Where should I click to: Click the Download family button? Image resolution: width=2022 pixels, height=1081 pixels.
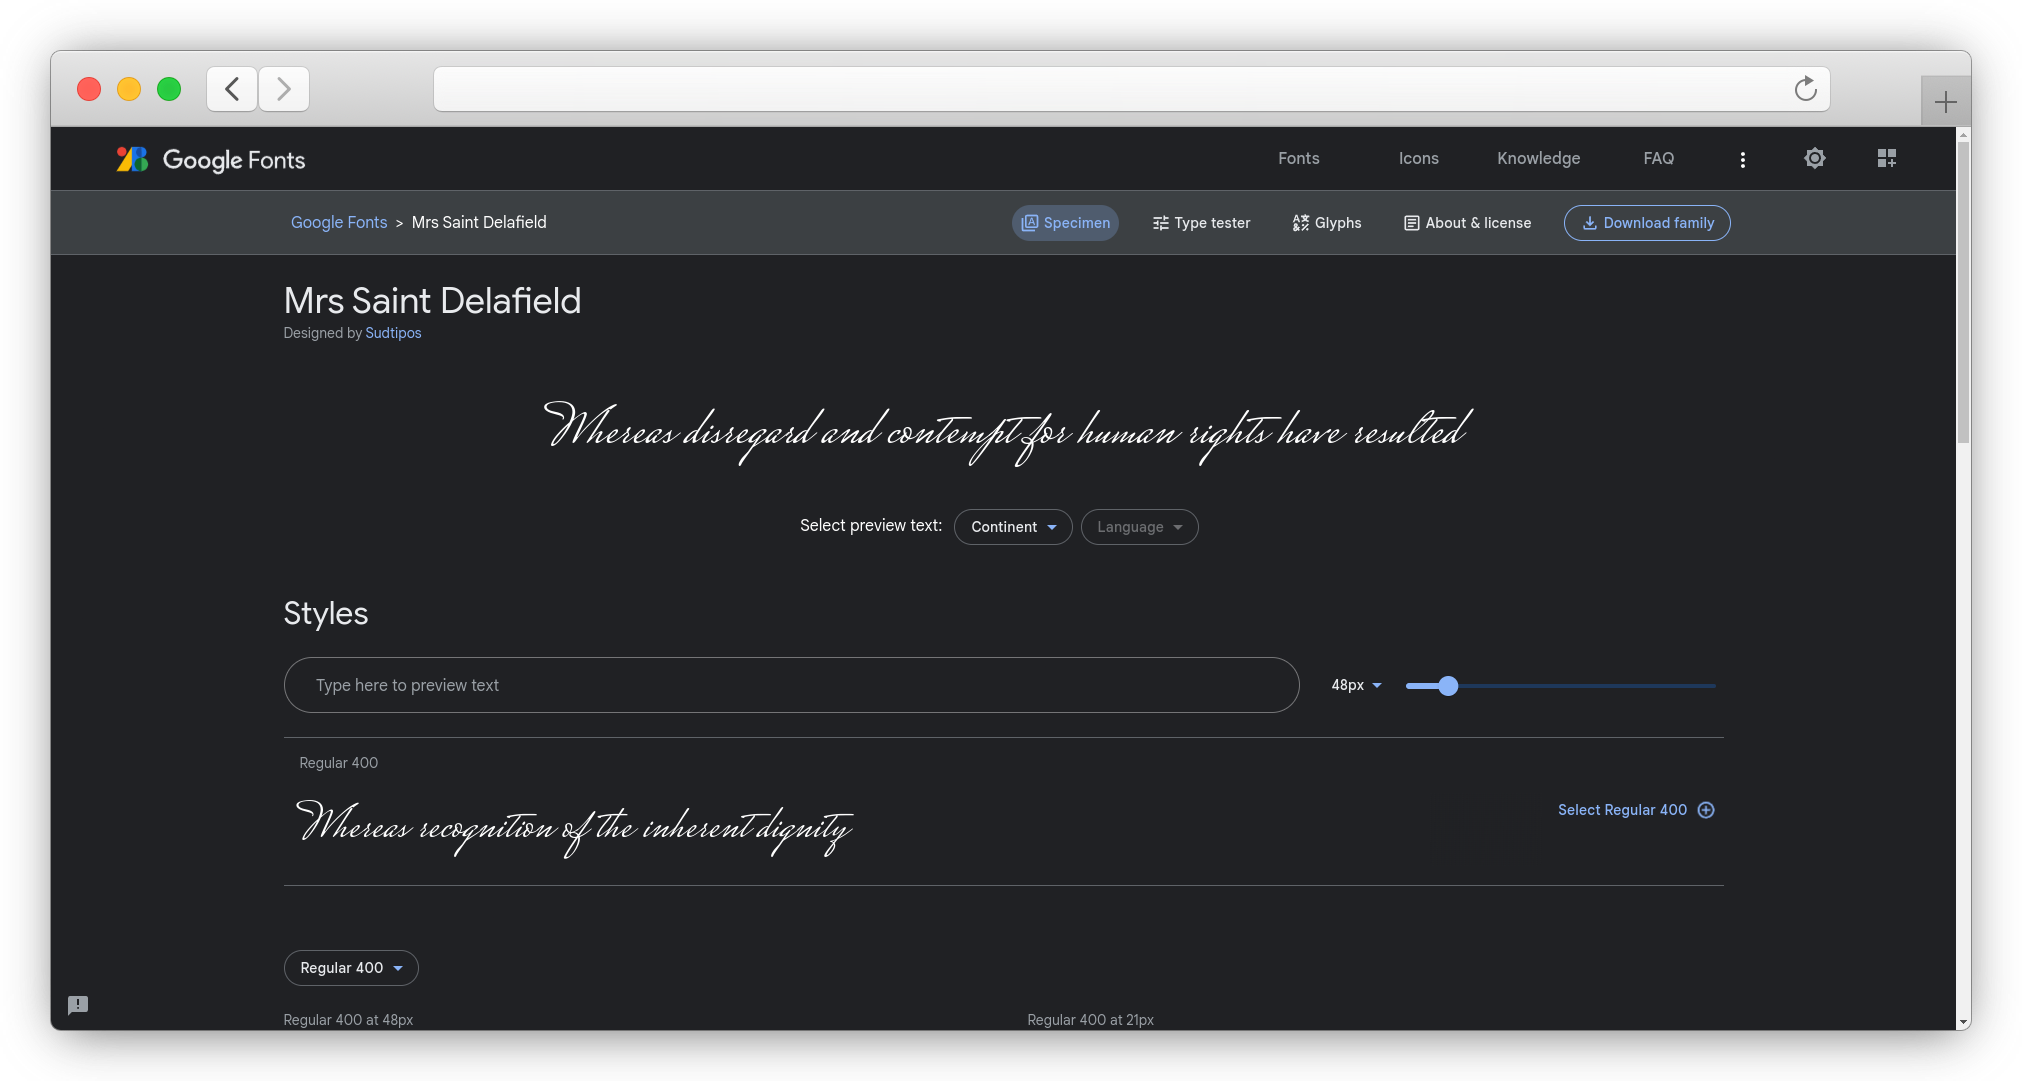click(1647, 223)
